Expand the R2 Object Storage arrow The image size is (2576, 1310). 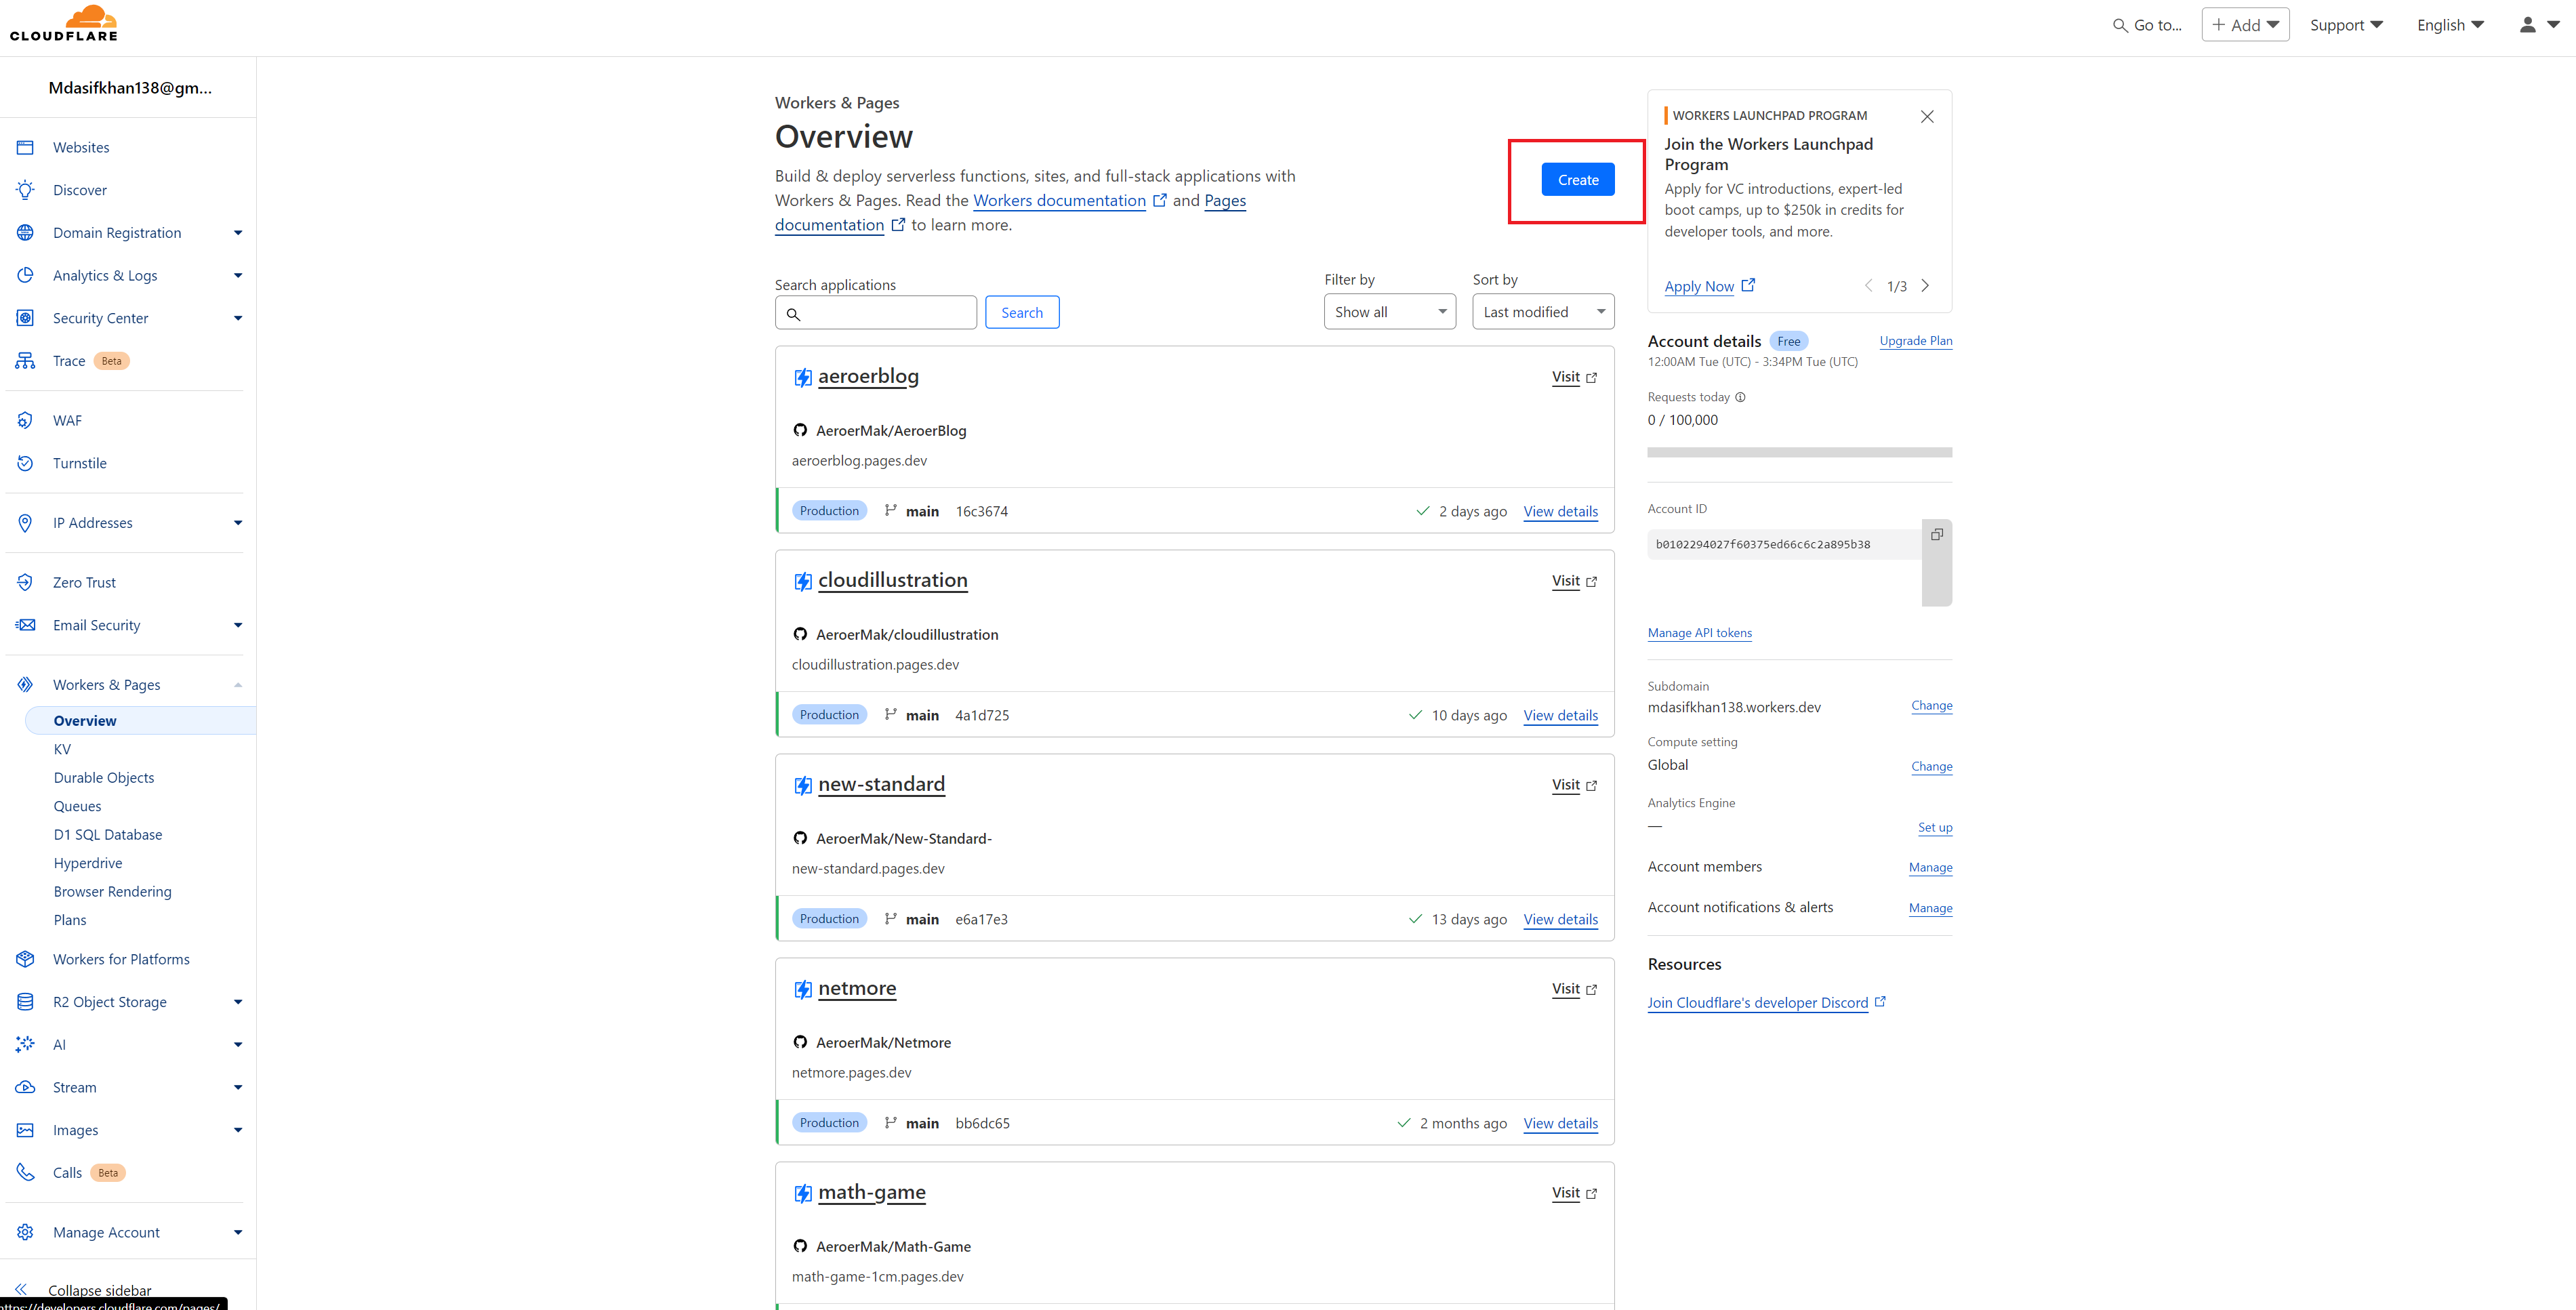[238, 1002]
